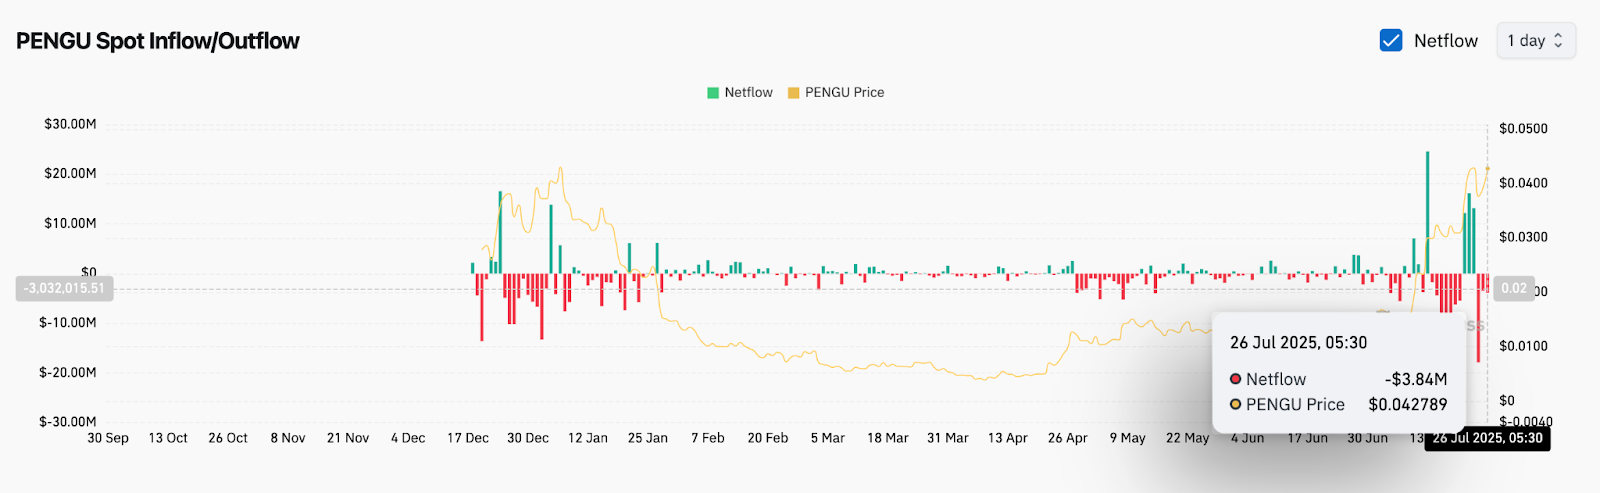Click the -3,032,015.51 crosshair value tag
The height and width of the screenshot is (493, 1600).
pyautogui.click(x=64, y=288)
